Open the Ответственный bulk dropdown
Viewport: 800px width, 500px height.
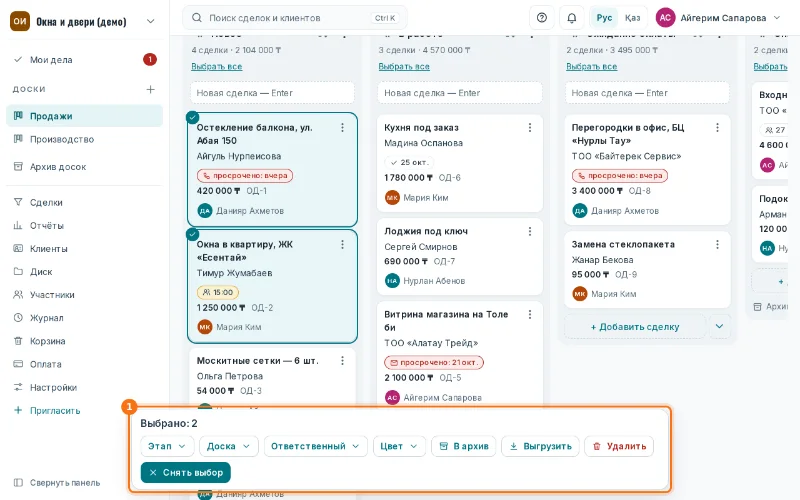(315, 446)
